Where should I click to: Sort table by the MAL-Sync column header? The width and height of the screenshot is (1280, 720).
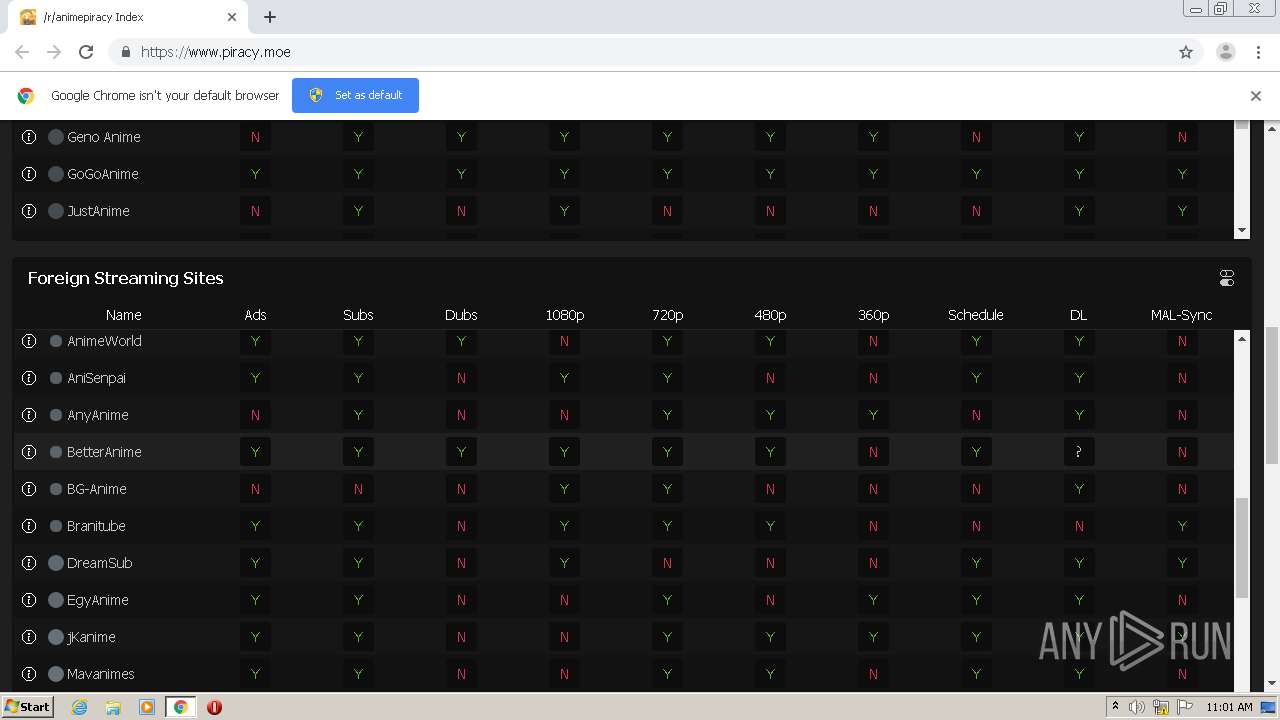click(x=1182, y=315)
